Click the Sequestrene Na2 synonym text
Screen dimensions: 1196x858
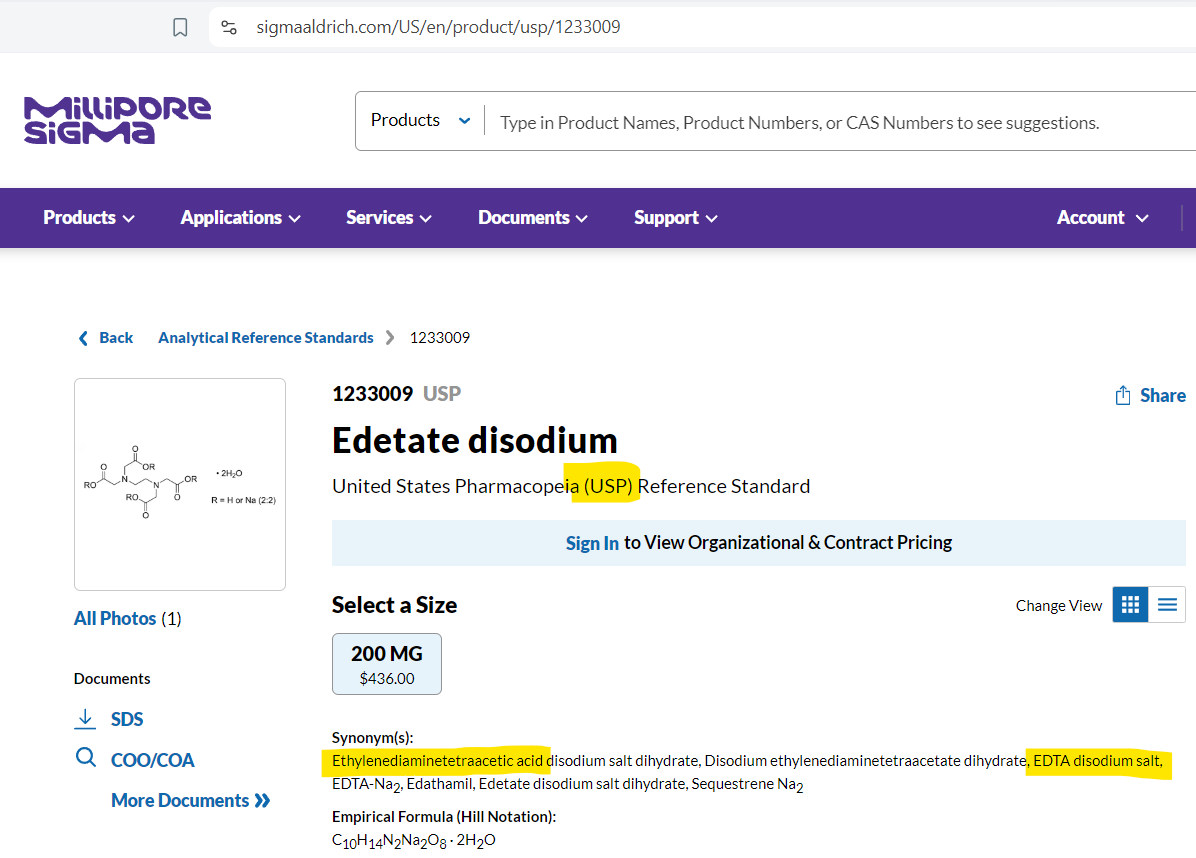click(748, 784)
